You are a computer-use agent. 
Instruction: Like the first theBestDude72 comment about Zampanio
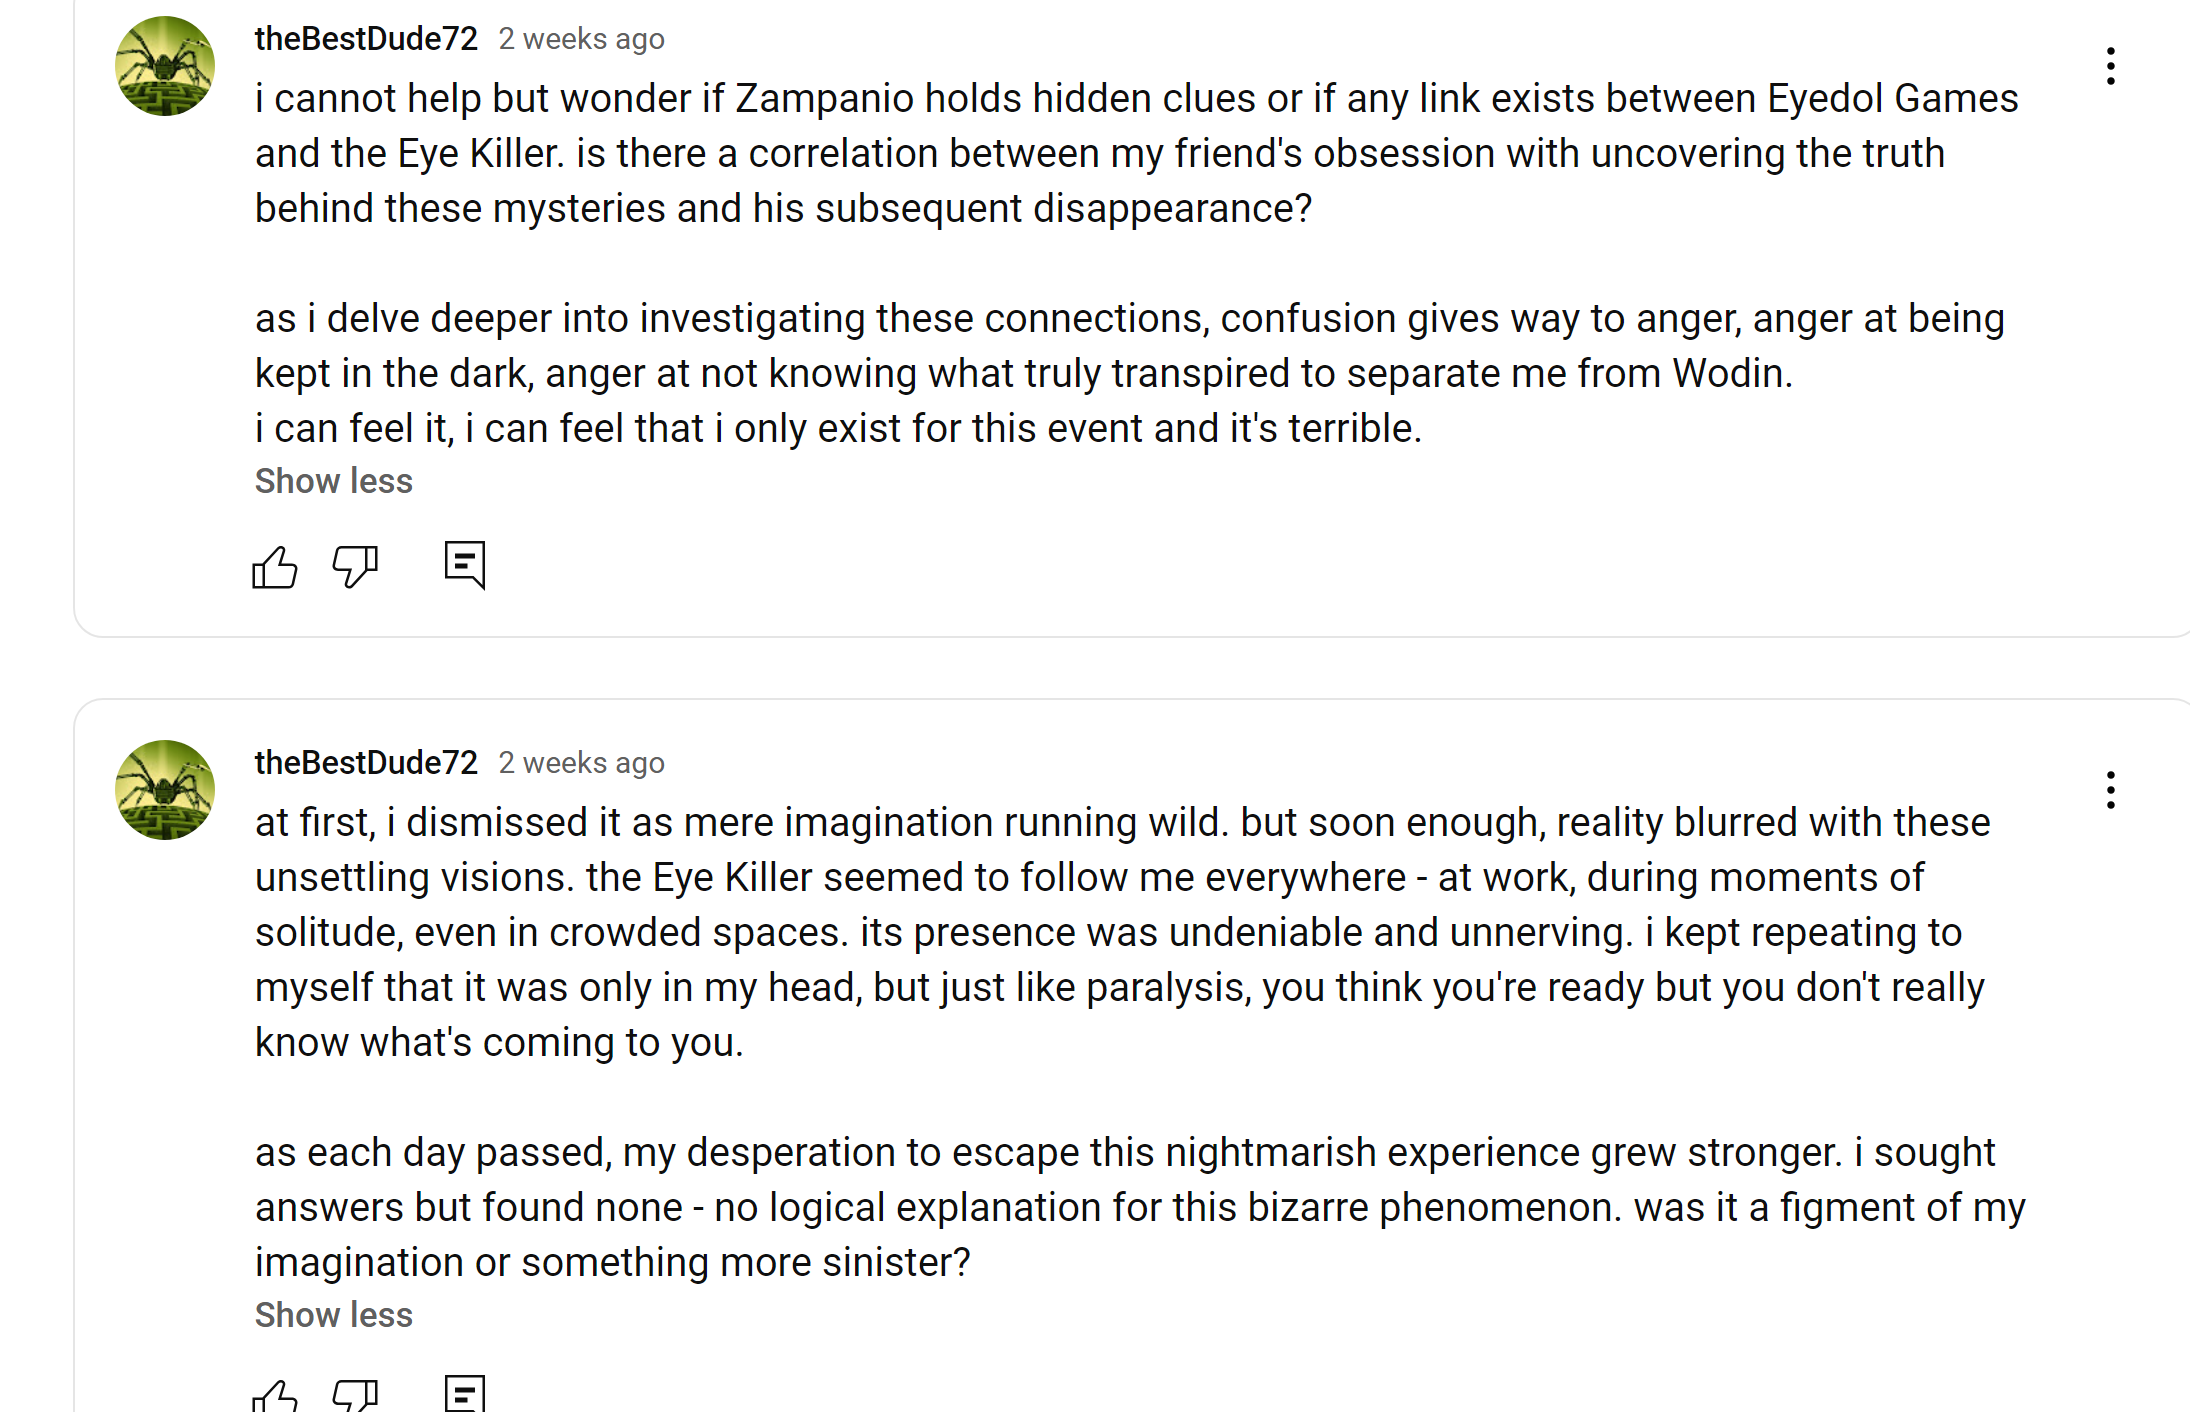pyautogui.click(x=274, y=567)
